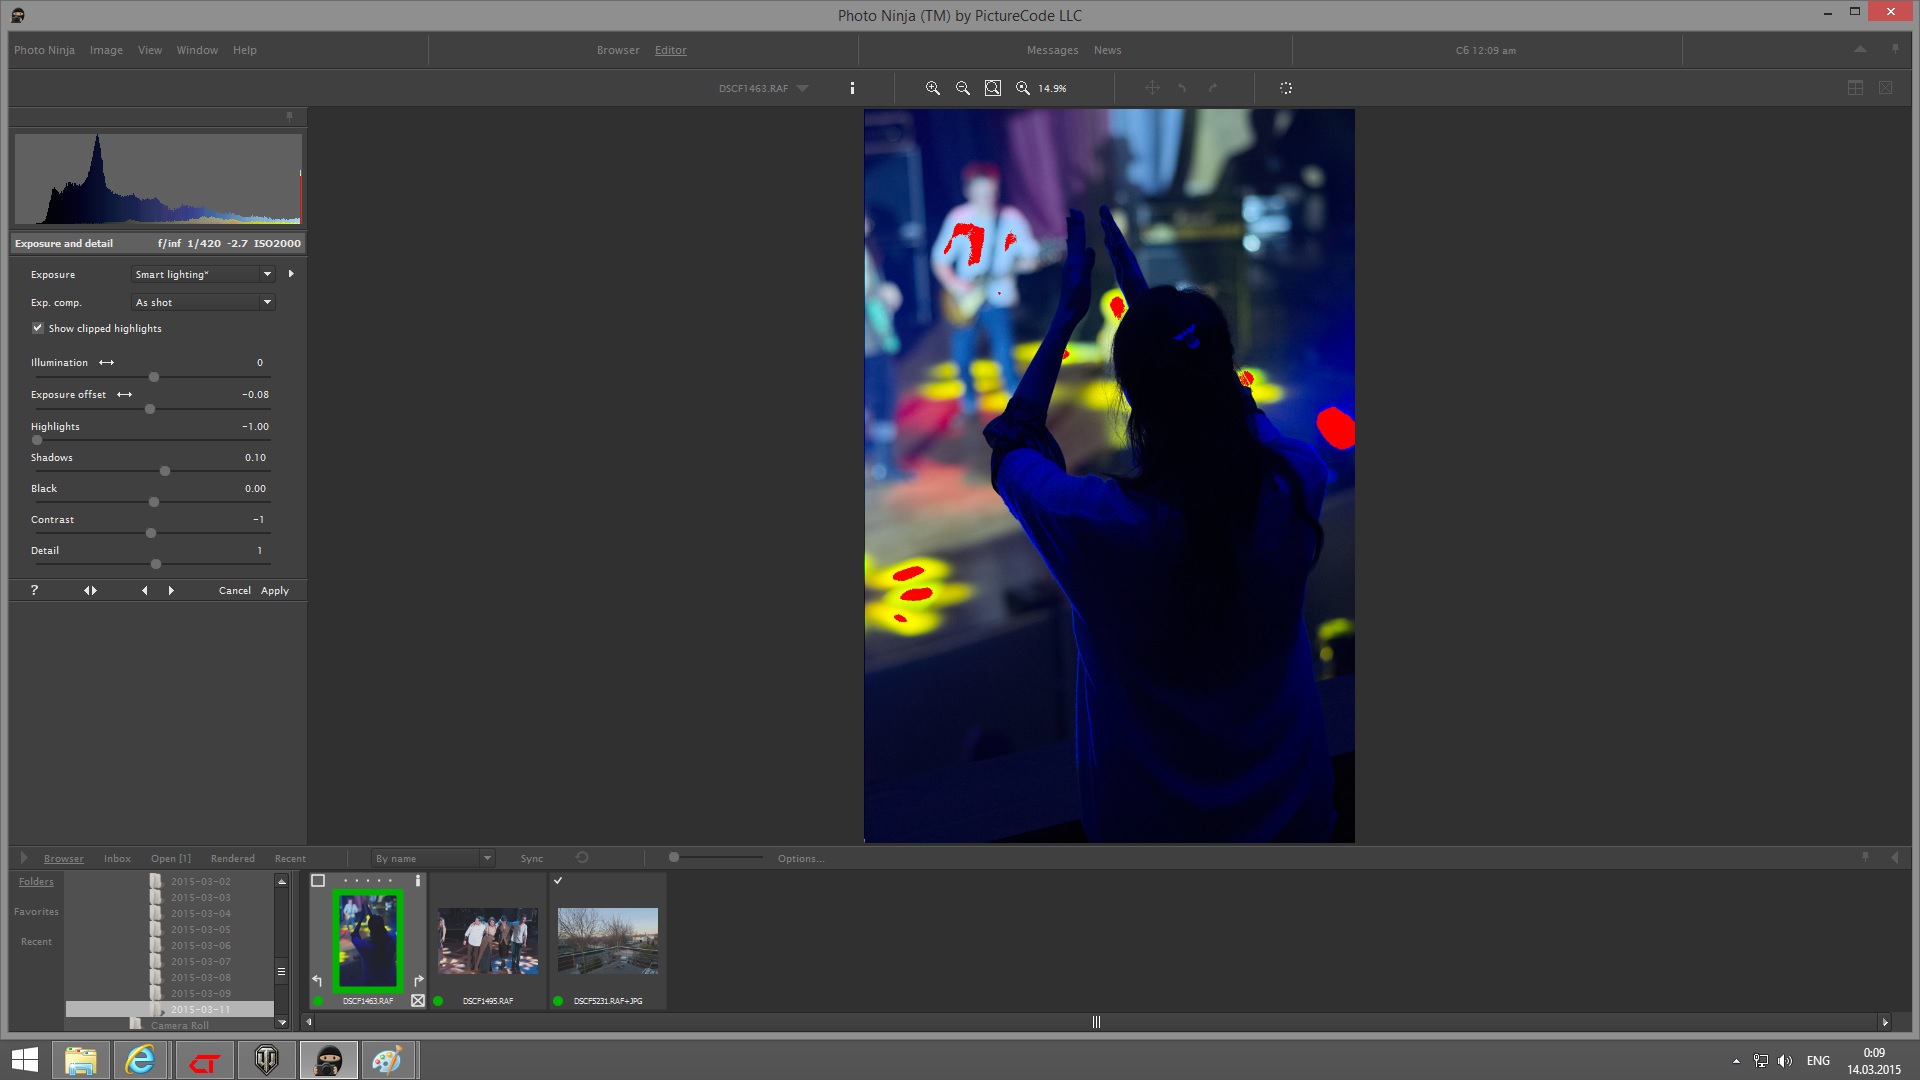1920x1080 pixels.
Task: Show Rendered images list
Action: tap(233, 858)
